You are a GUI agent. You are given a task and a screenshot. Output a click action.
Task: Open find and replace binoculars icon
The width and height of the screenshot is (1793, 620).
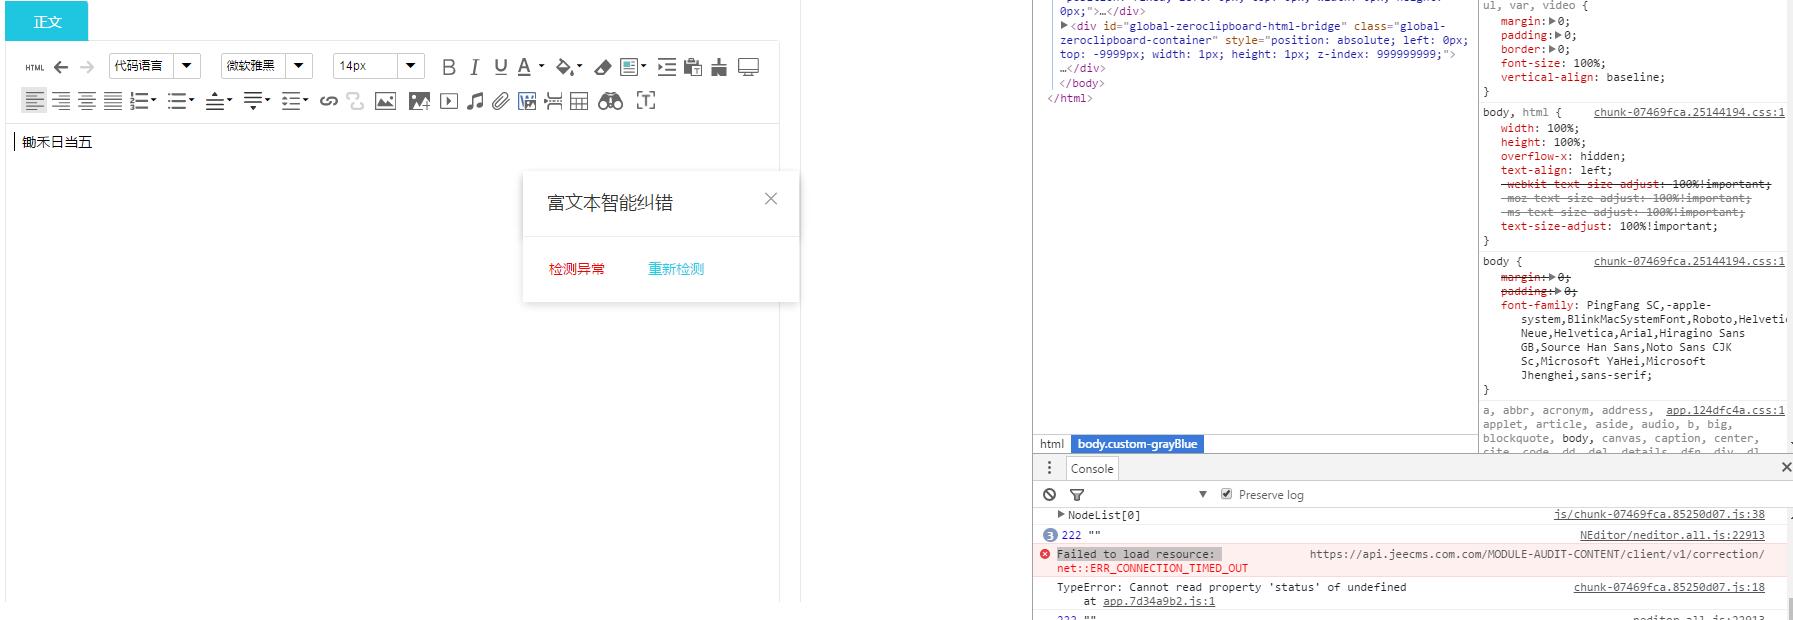tap(610, 101)
